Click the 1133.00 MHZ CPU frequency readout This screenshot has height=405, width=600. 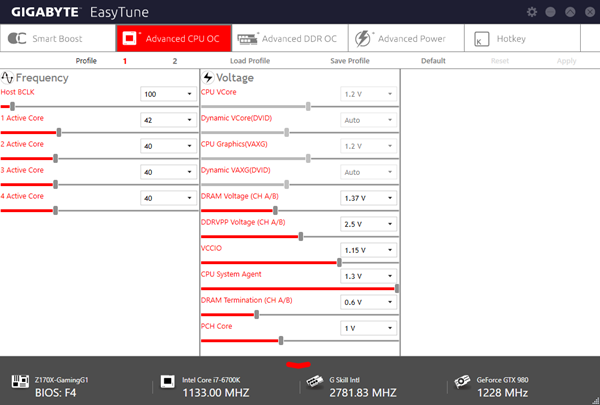coord(216,393)
